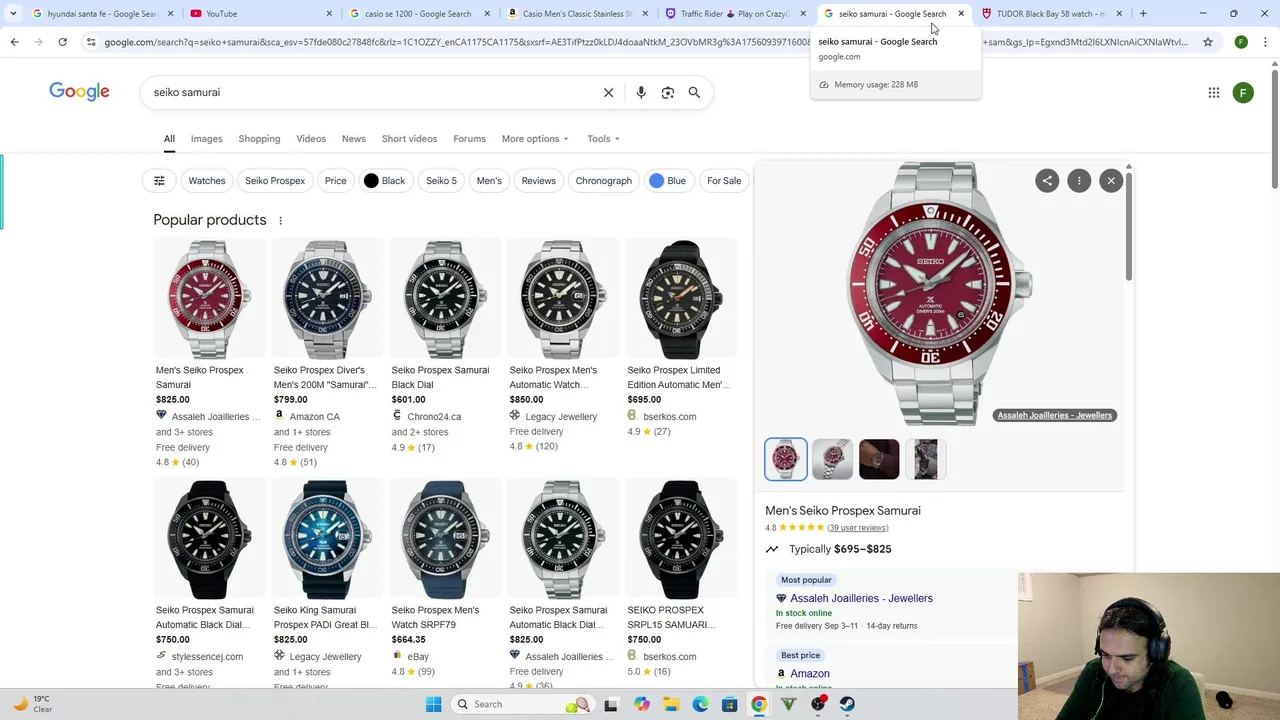Screen dimensions: 1280x720
Task: Open a new browser tab with plus
Action: pyautogui.click(x=1143, y=14)
